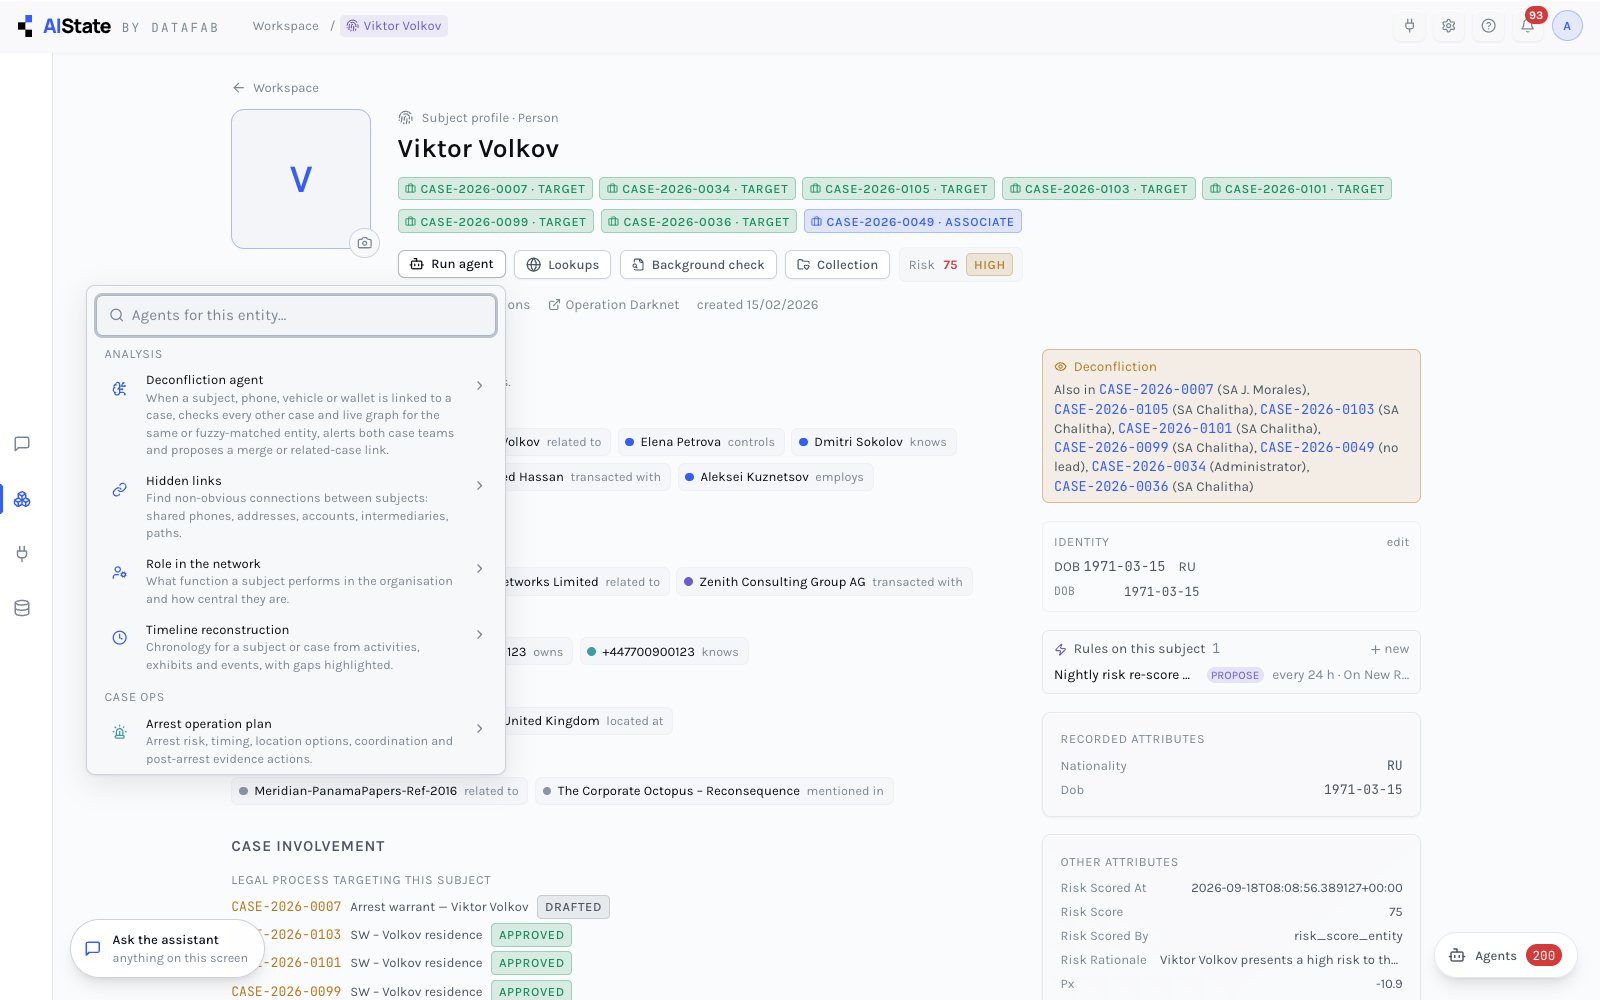Expand the Role in the network chevron
This screenshot has width=1600, height=1000.
point(480,568)
